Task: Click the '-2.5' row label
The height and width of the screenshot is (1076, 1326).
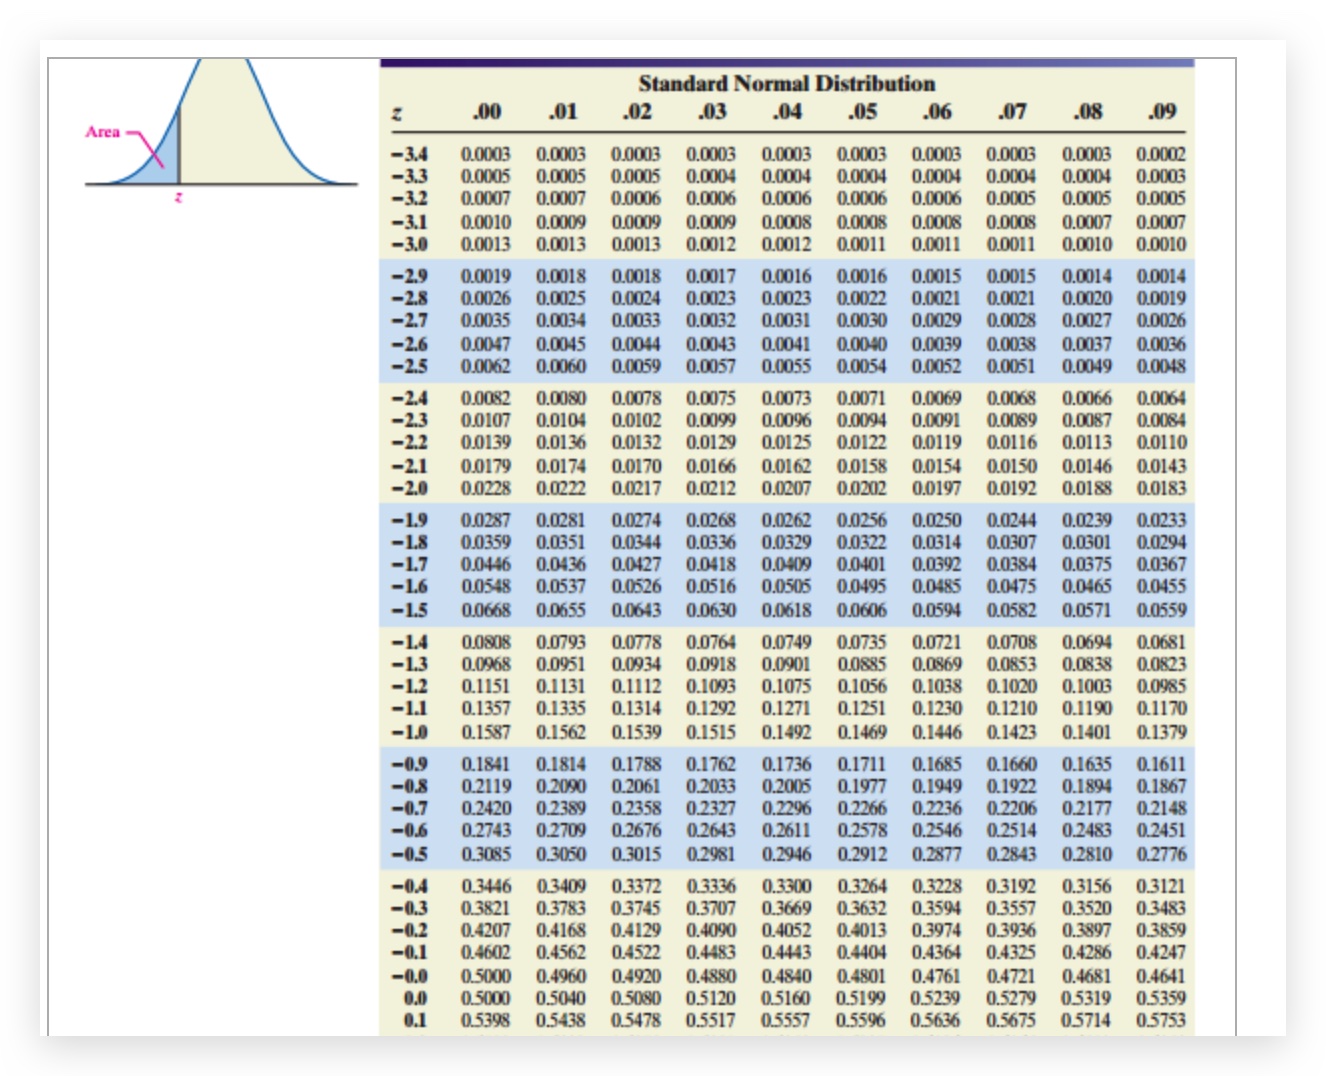Action: (x=409, y=366)
